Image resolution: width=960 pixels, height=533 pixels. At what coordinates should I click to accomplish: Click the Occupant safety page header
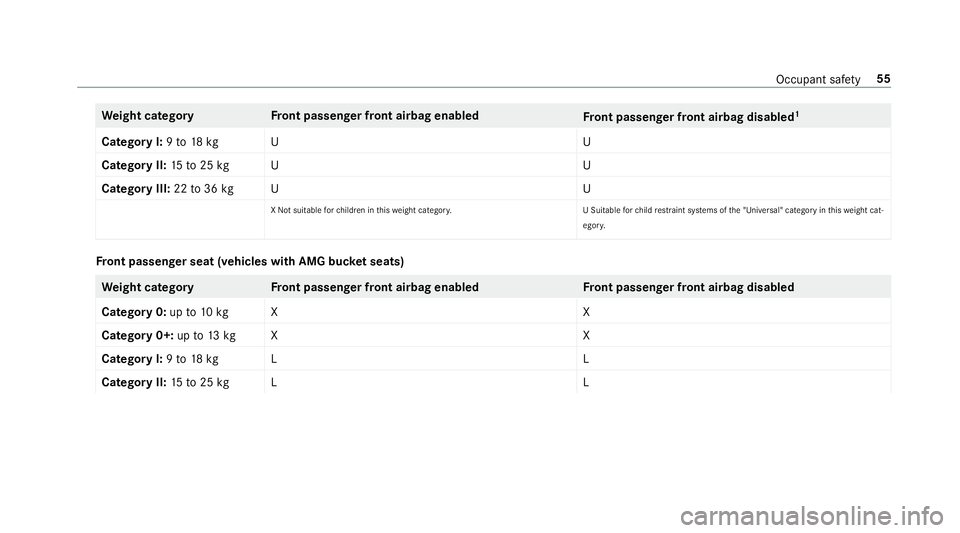point(818,80)
